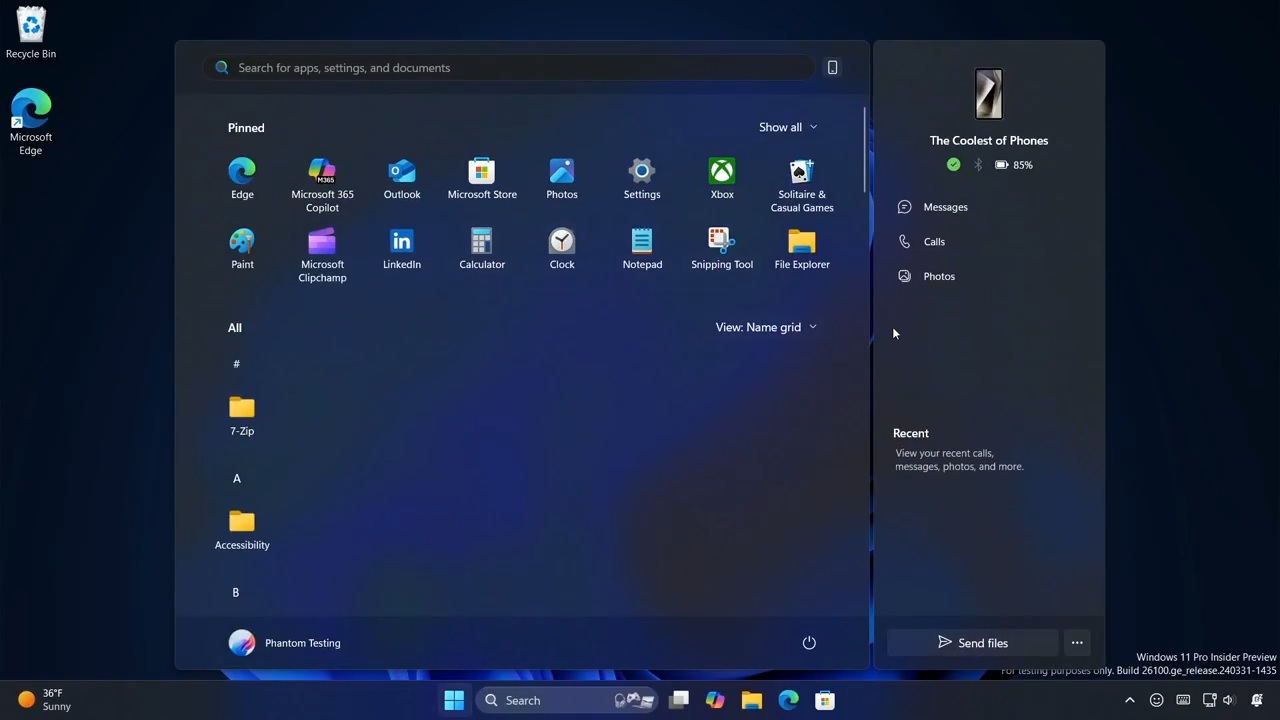Open the LinkedIn pinned app
The image size is (1280, 720).
click(x=402, y=250)
